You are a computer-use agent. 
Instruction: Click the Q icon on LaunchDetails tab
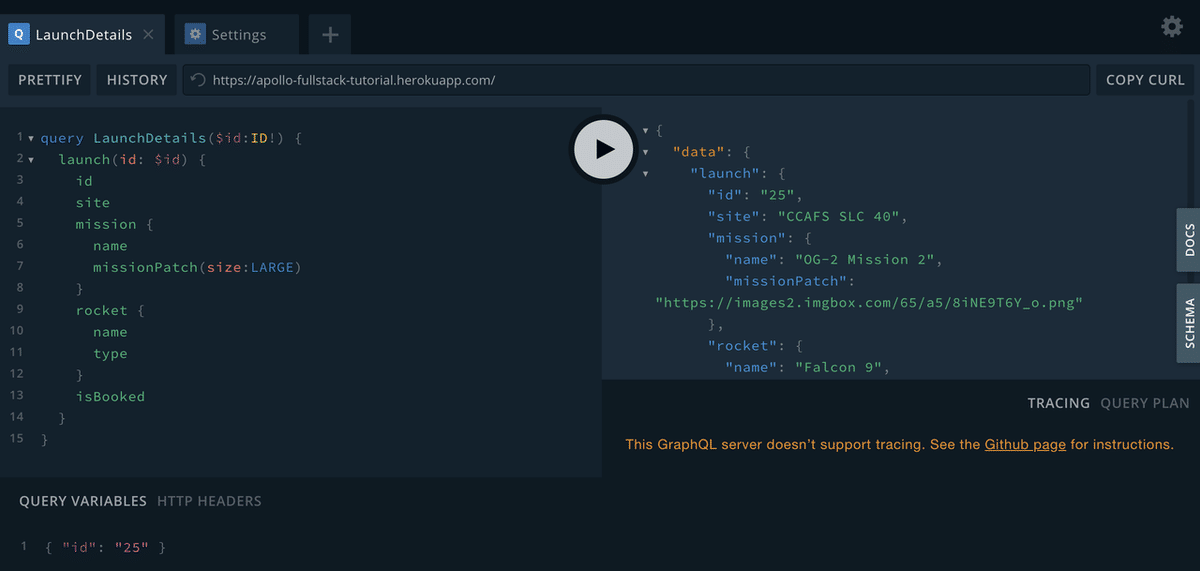coord(18,34)
